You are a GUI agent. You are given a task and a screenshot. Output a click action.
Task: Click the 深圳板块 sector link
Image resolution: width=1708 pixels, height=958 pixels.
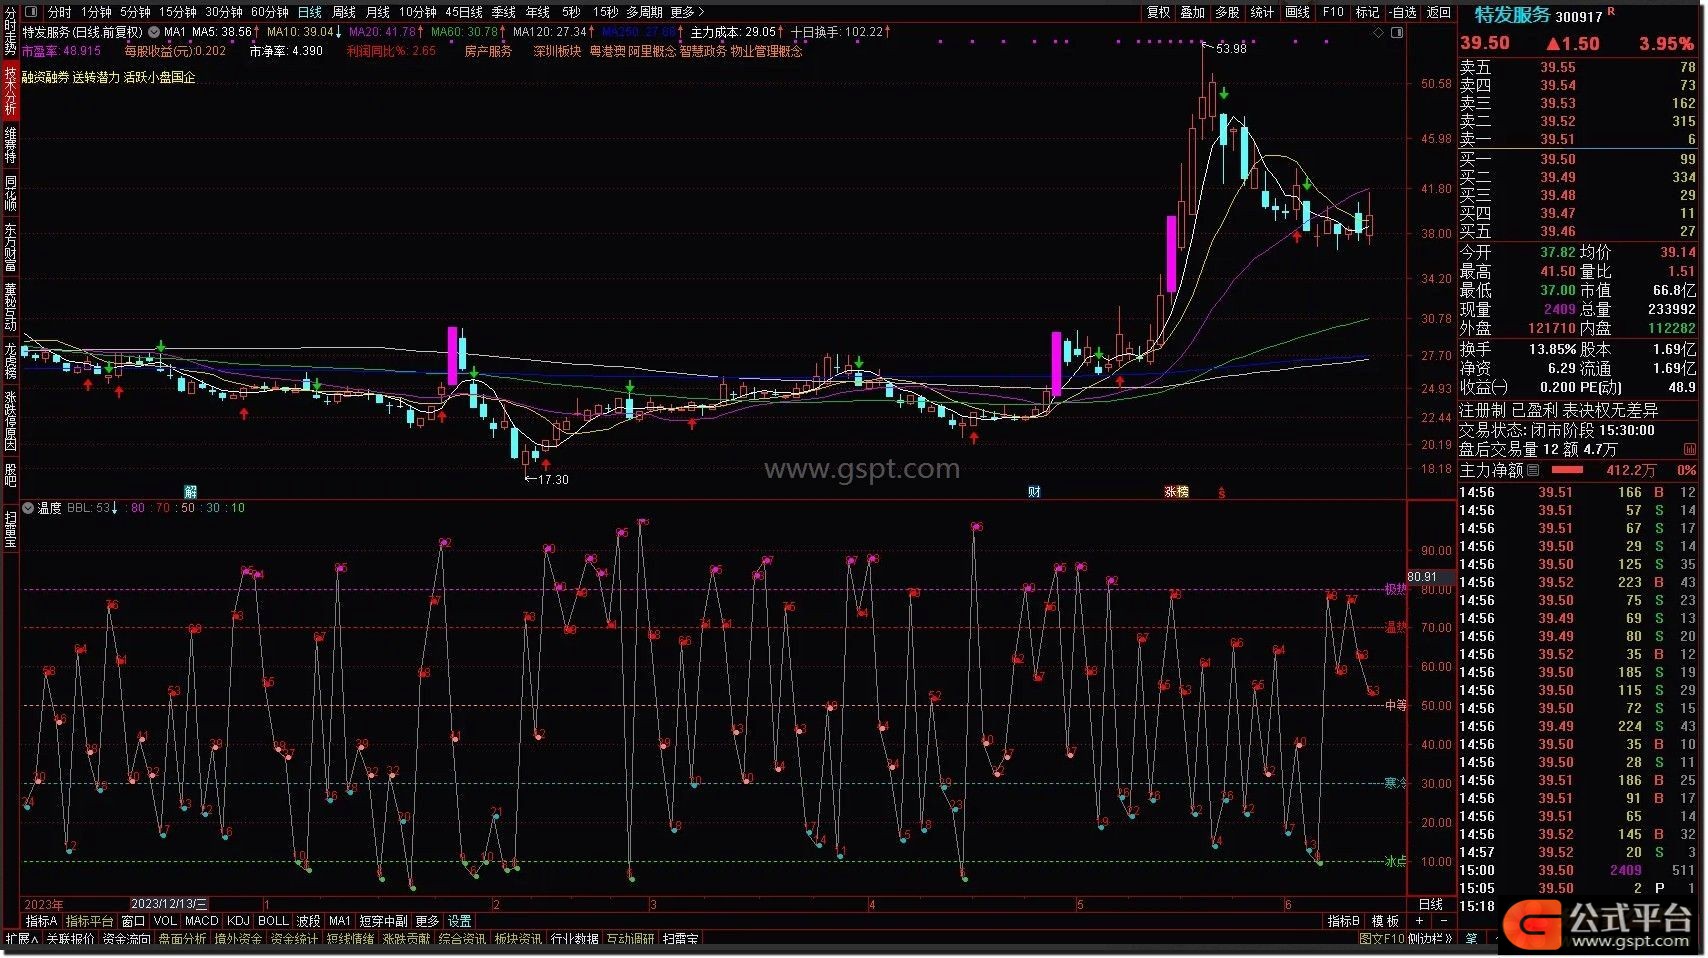(x=557, y=51)
